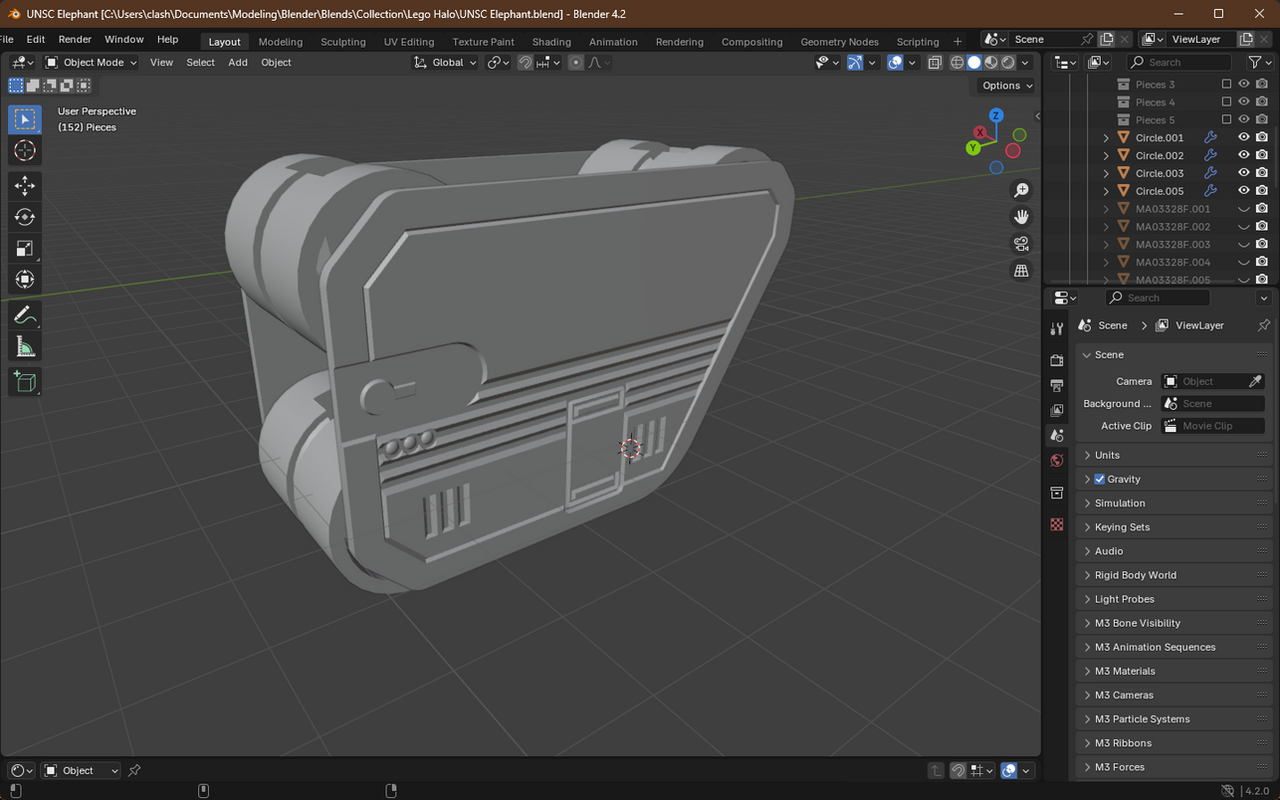1280x800 pixels.
Task: Expand the Circle.001 tree item
Action: tap(1106, 138)
